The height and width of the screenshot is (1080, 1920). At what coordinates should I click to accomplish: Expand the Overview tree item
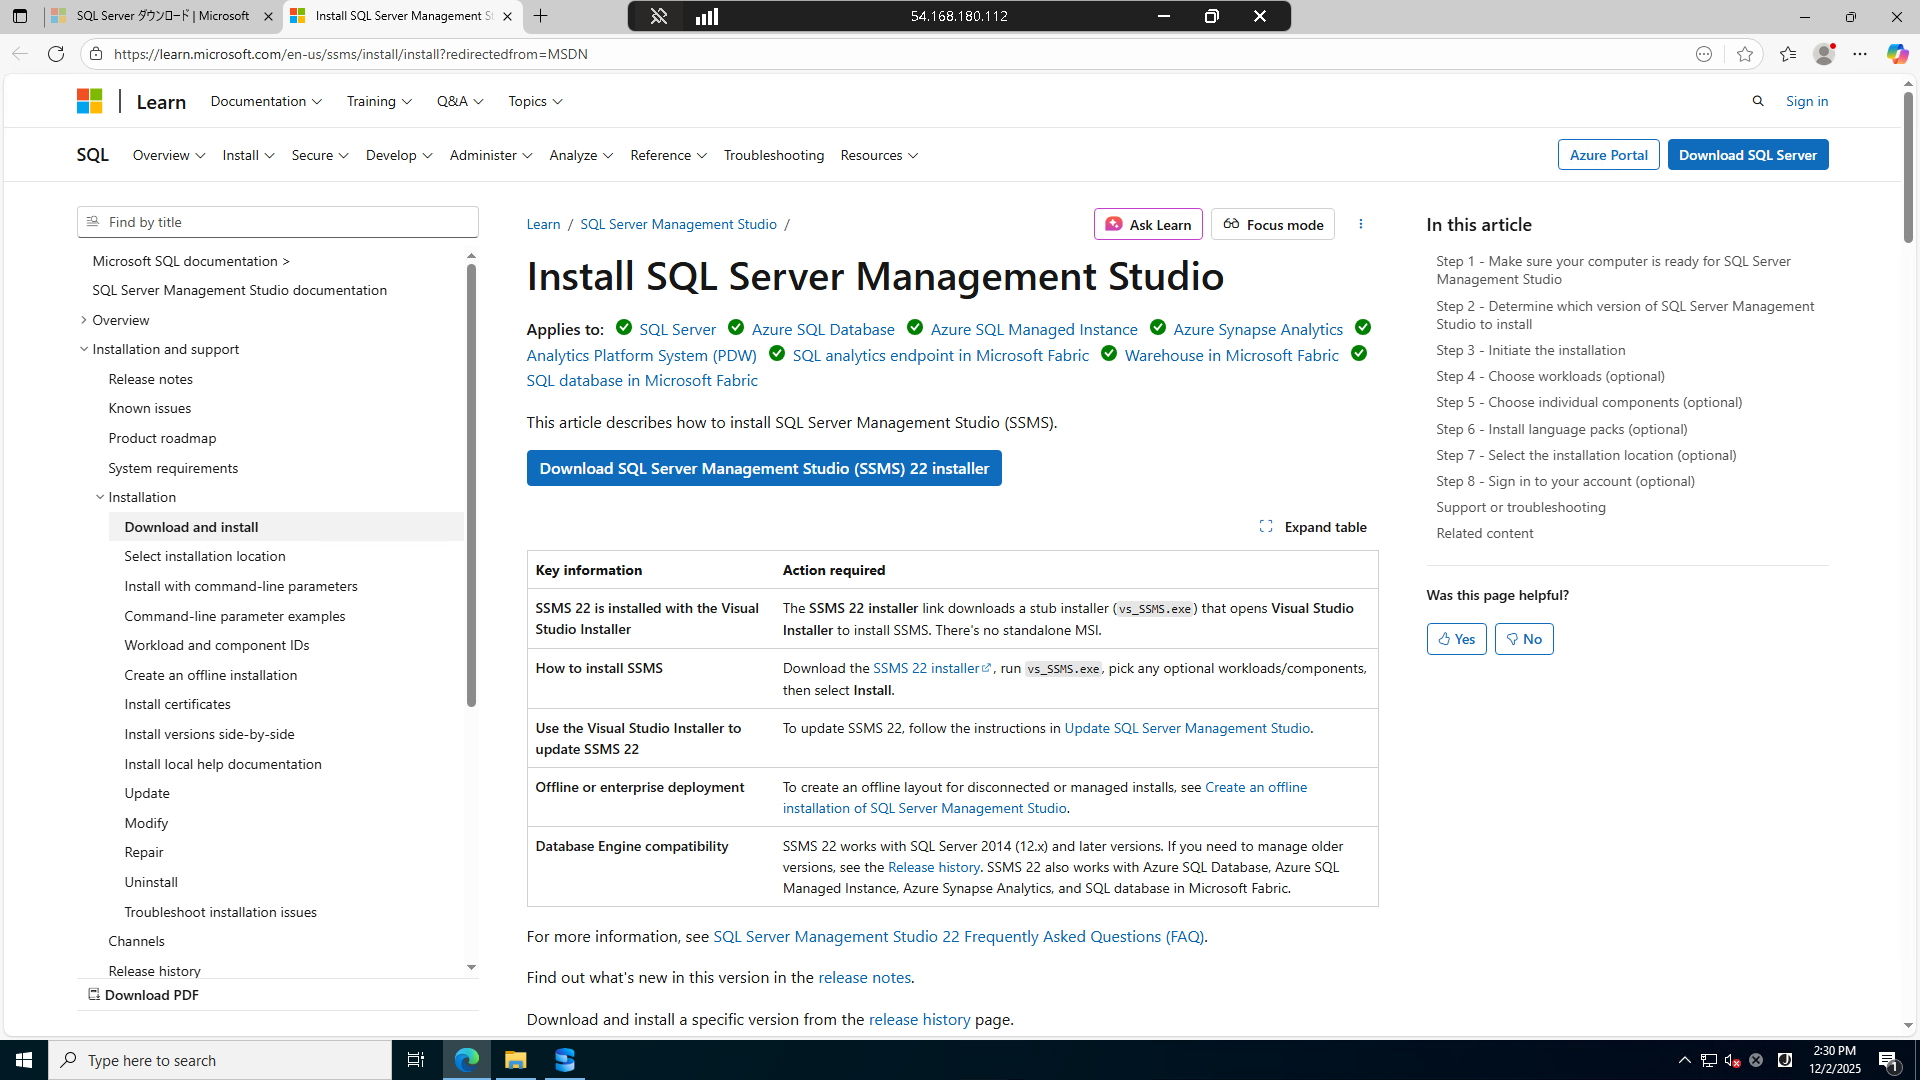pos(84,320)
